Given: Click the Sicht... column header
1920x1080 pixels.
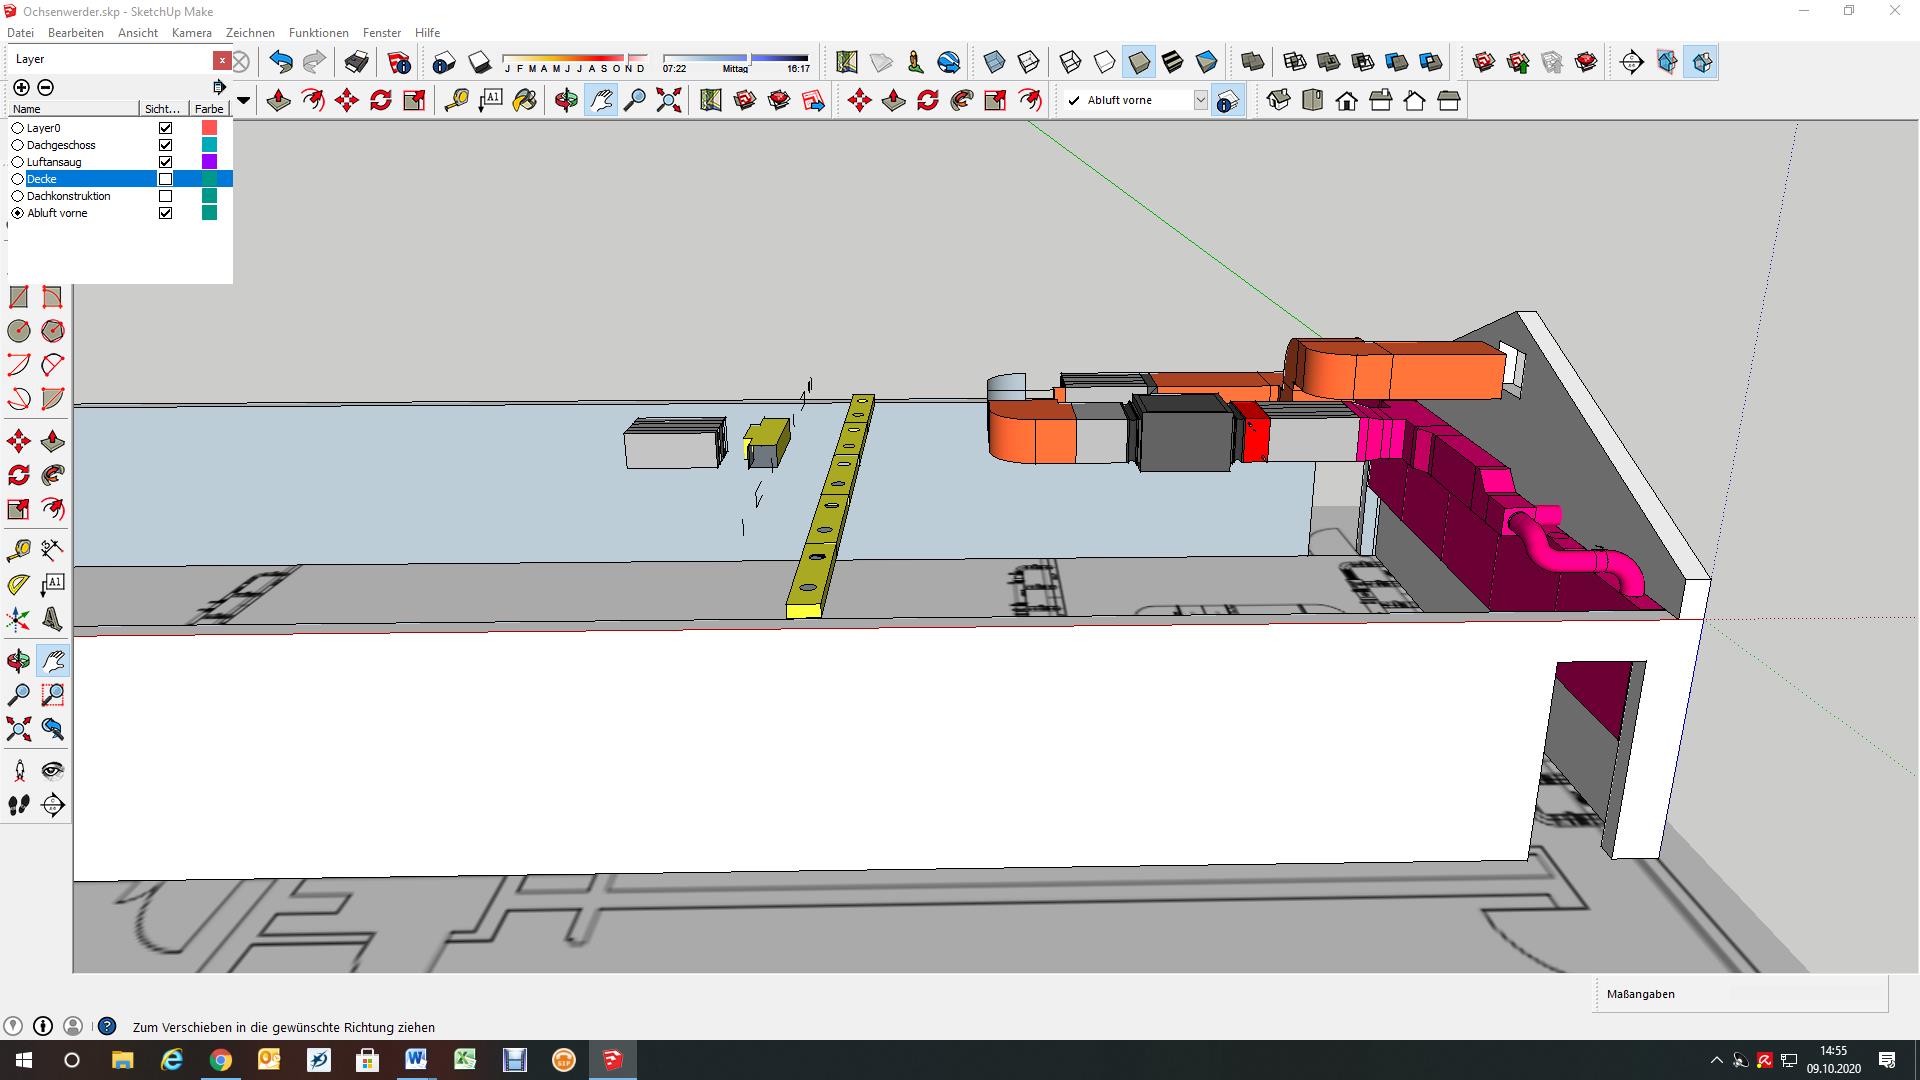Looking at the screenshot, I should (163, 109).
